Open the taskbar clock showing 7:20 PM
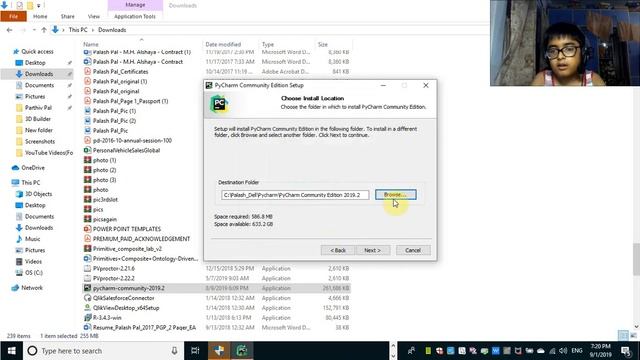The image size is (640, 360). pyautogui.click(x=600, y=351)
